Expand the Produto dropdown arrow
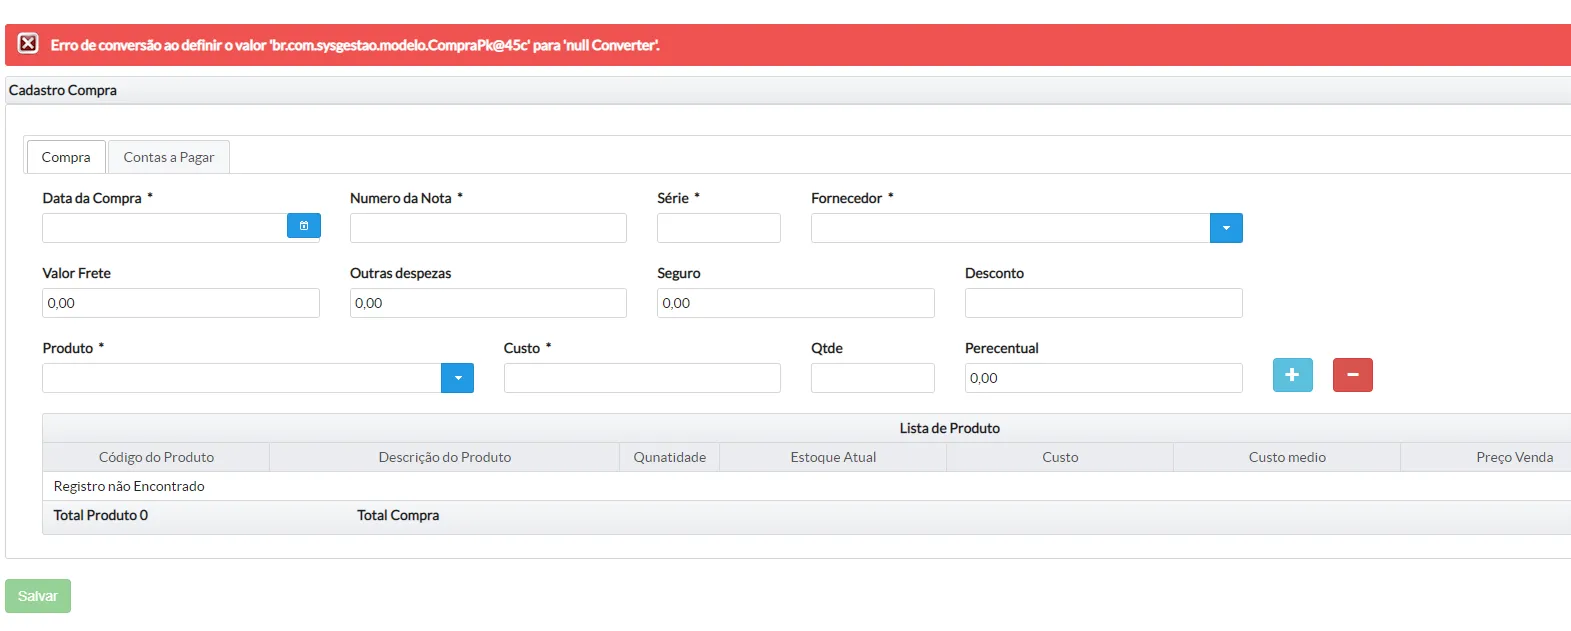 [x=457, y=378]
